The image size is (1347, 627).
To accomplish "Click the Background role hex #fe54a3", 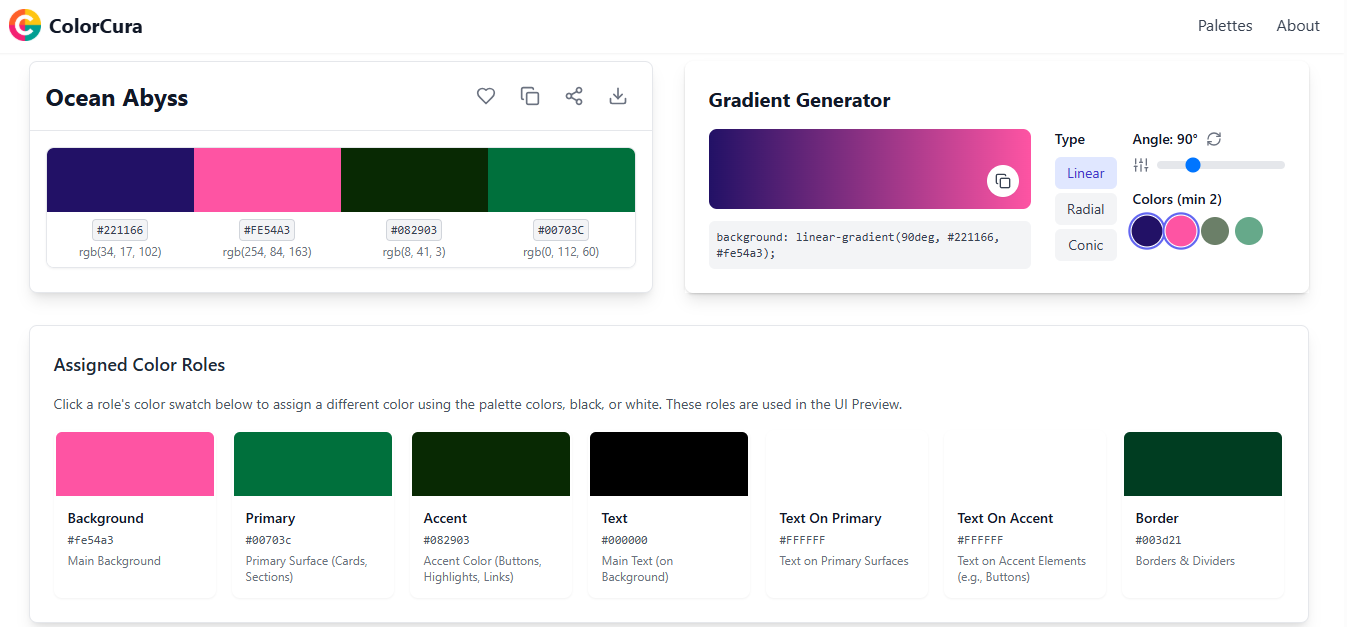I will tap(91, 540).
